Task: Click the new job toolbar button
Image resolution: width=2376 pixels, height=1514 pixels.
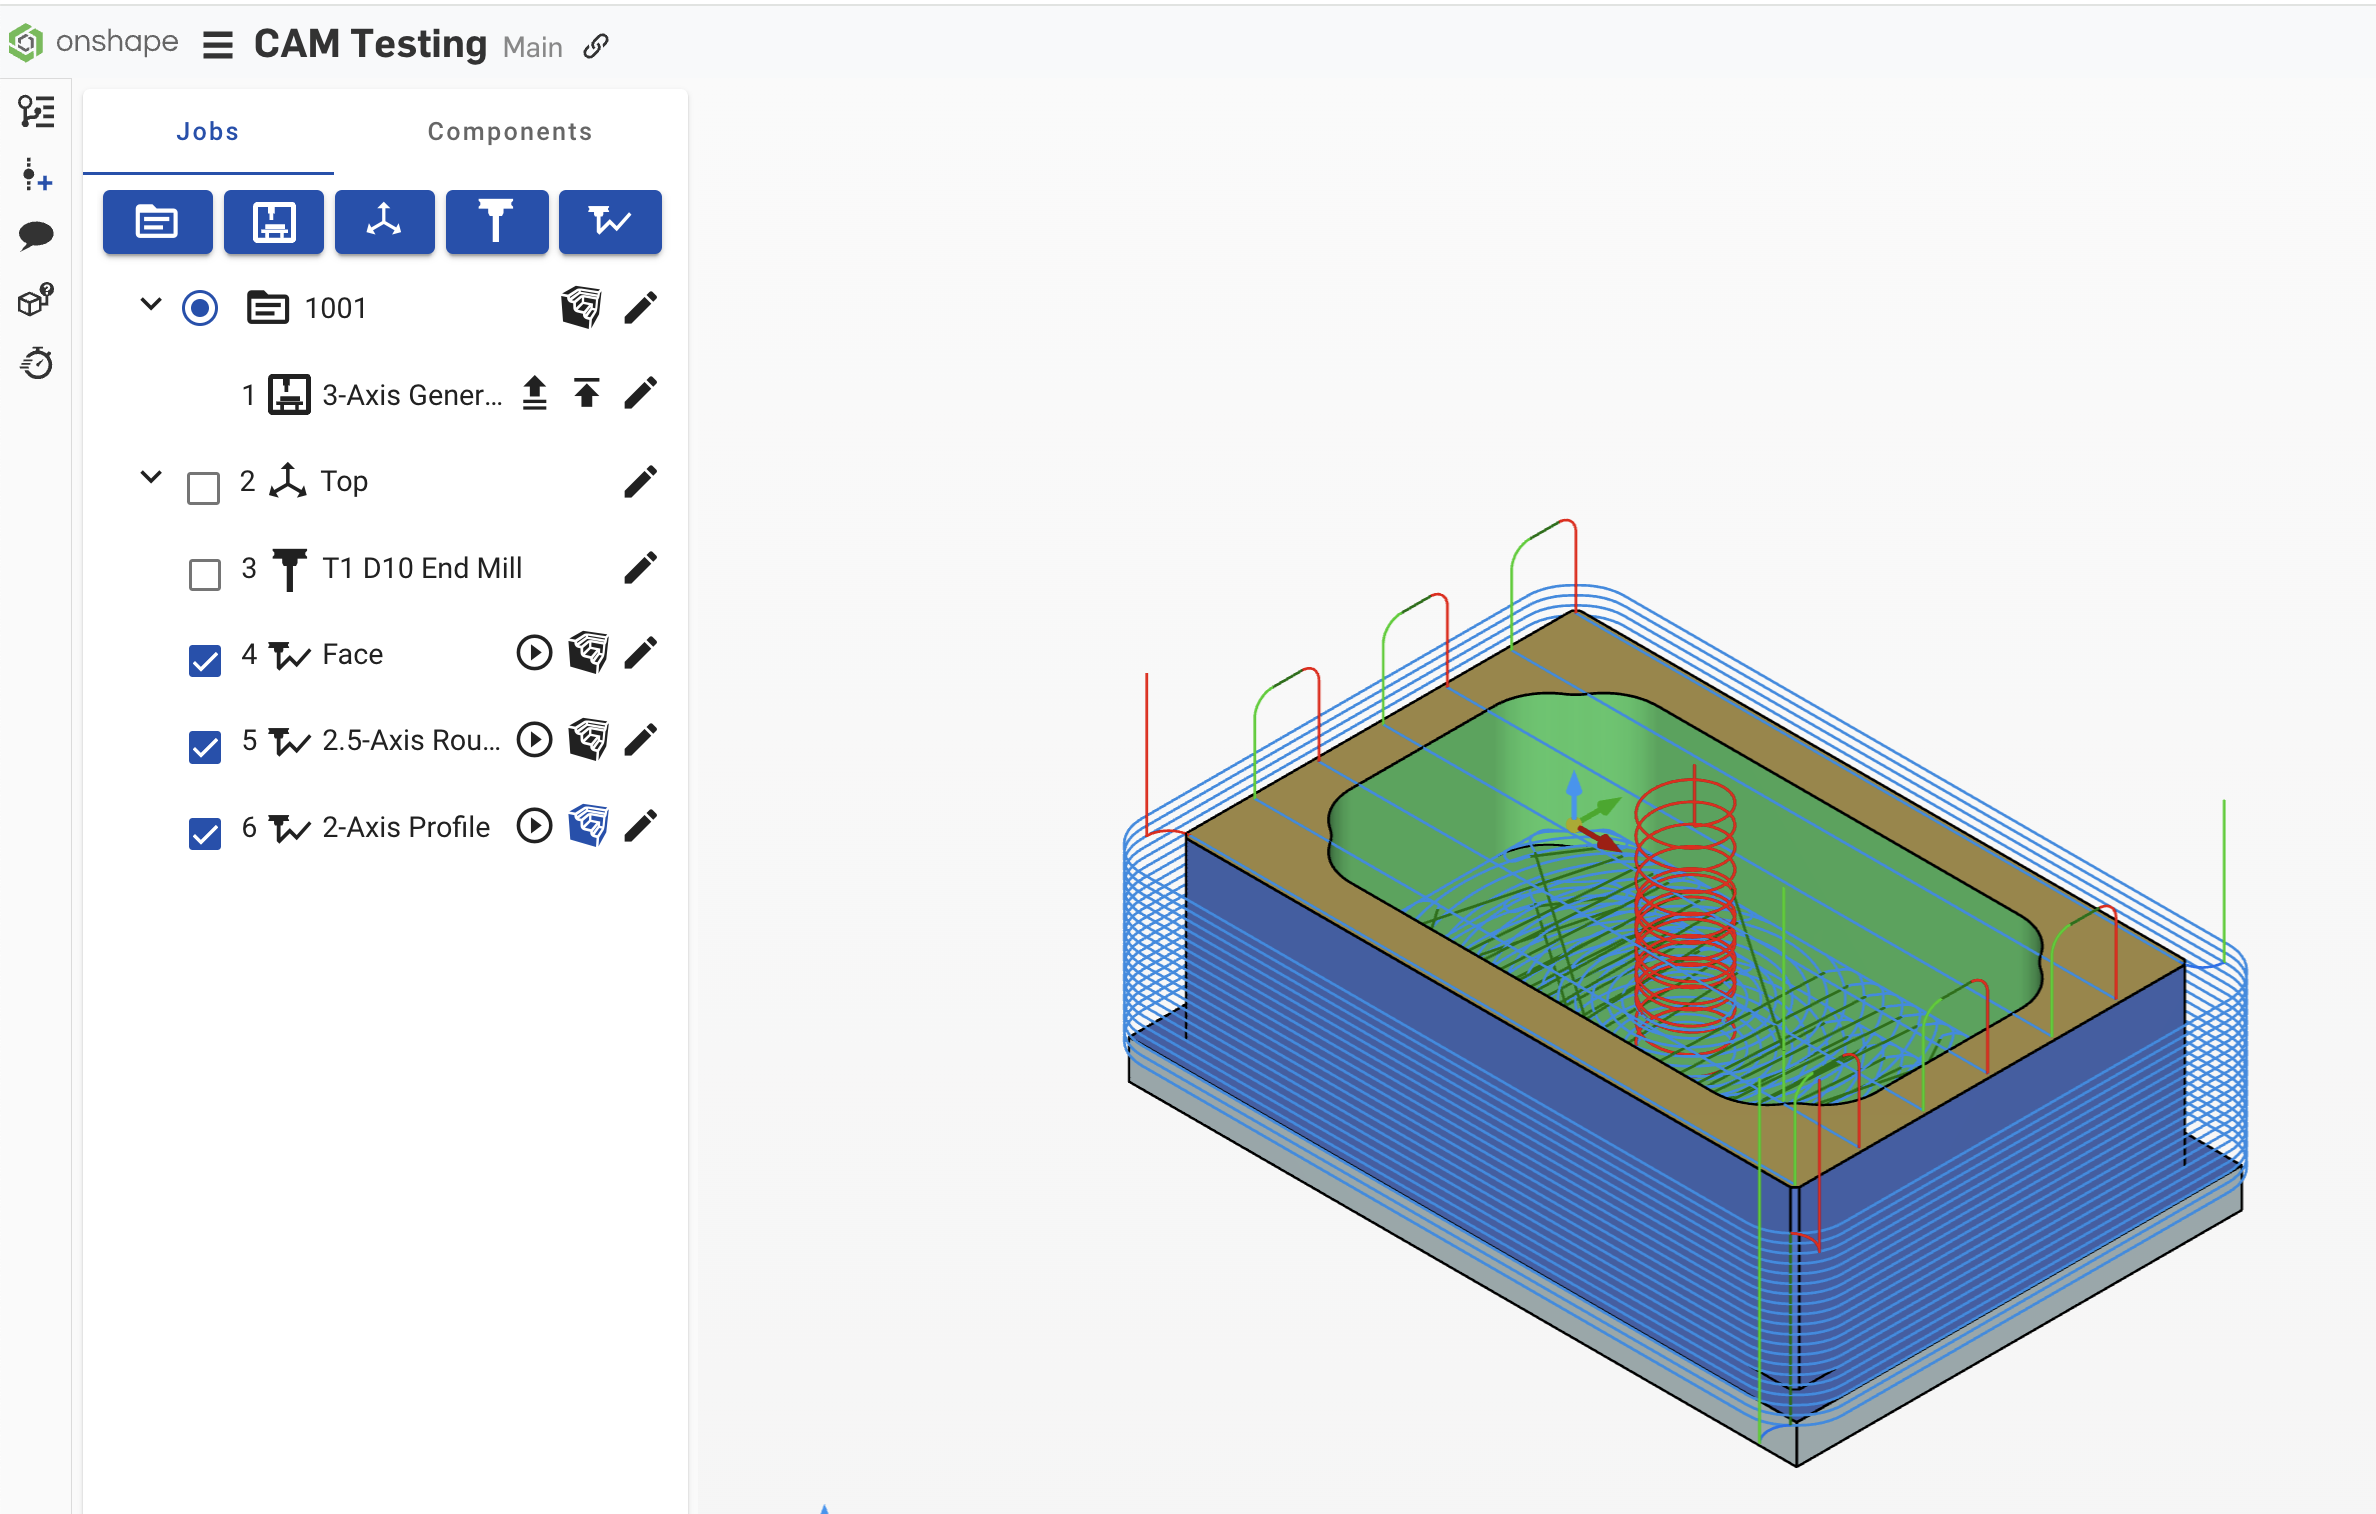Action: pos(157,221)
